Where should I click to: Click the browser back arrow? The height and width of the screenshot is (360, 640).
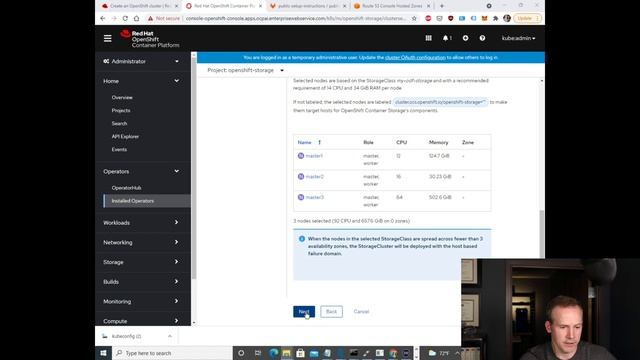tap(102, 18)
